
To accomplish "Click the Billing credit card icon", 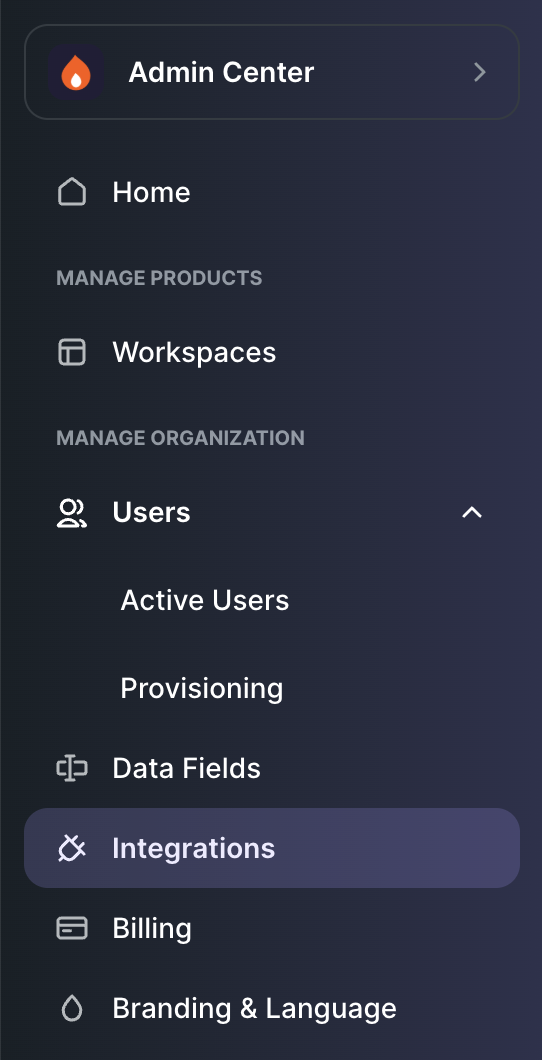I will coord(72,928).
